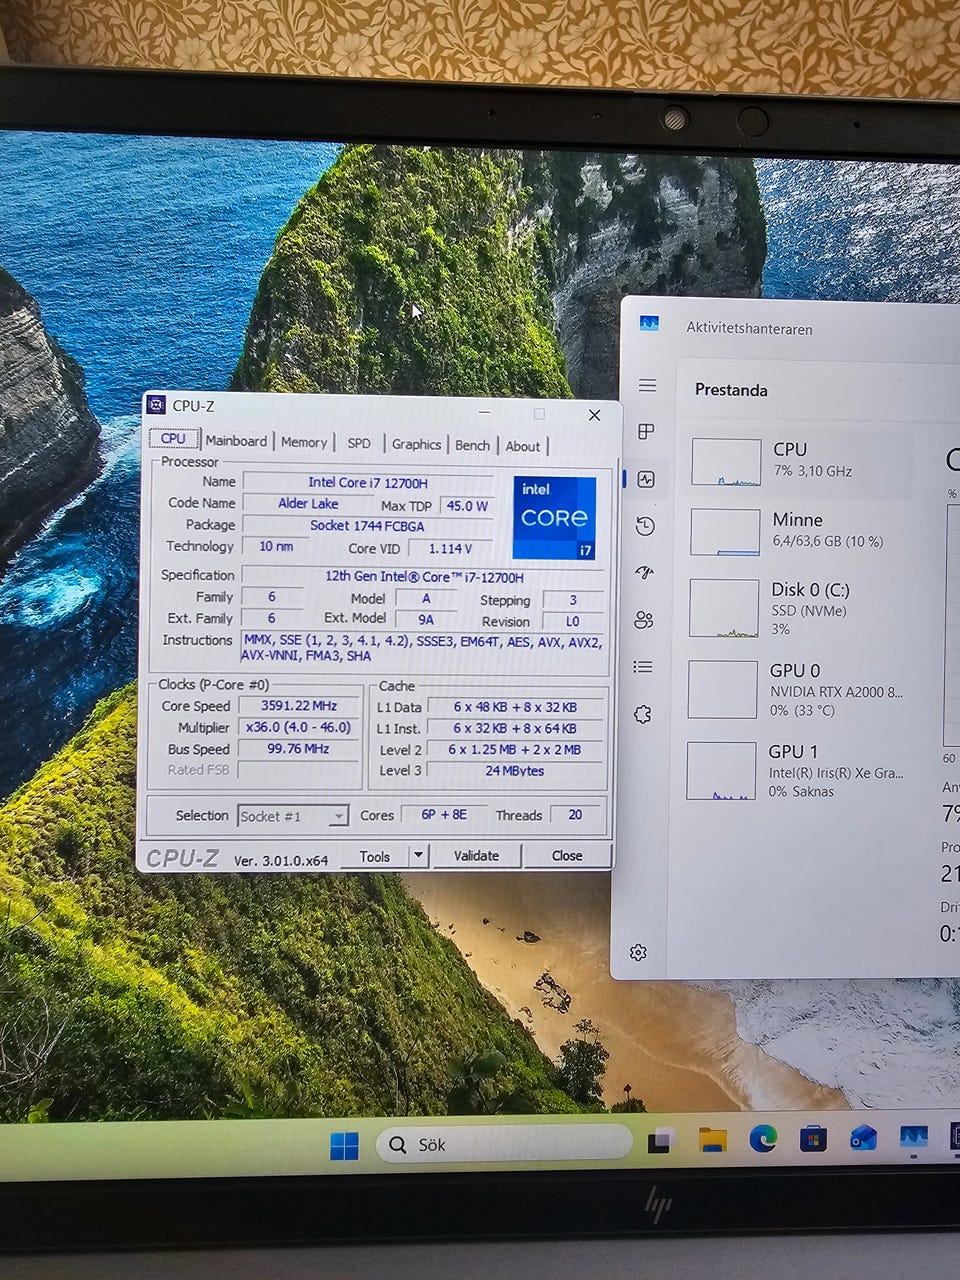Select the Minne memory graph thumbnail

725,532
